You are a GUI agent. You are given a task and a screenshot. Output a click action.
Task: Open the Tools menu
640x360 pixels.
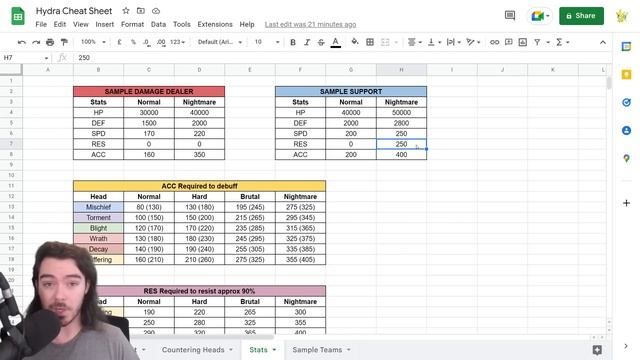tap(182, 24)
